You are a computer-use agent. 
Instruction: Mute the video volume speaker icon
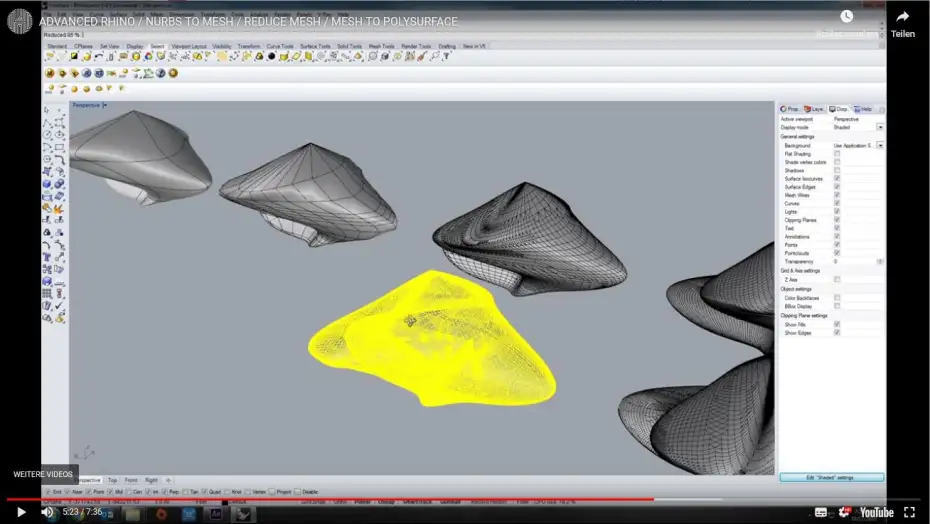pos(47,512)
